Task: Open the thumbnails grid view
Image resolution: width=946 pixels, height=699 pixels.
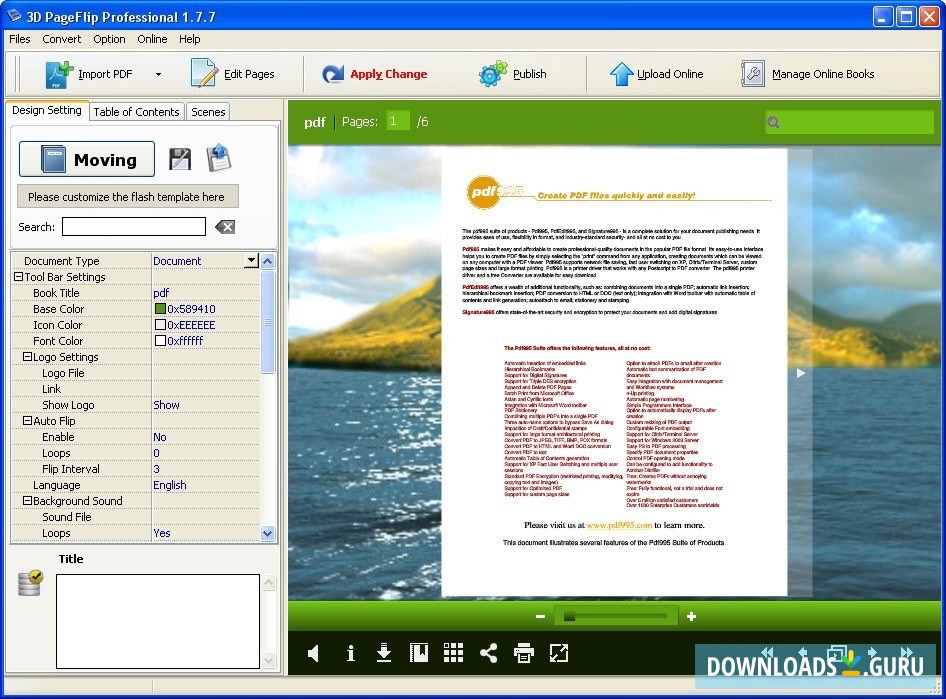Action: pyautogui.click(x=453, y=653)
